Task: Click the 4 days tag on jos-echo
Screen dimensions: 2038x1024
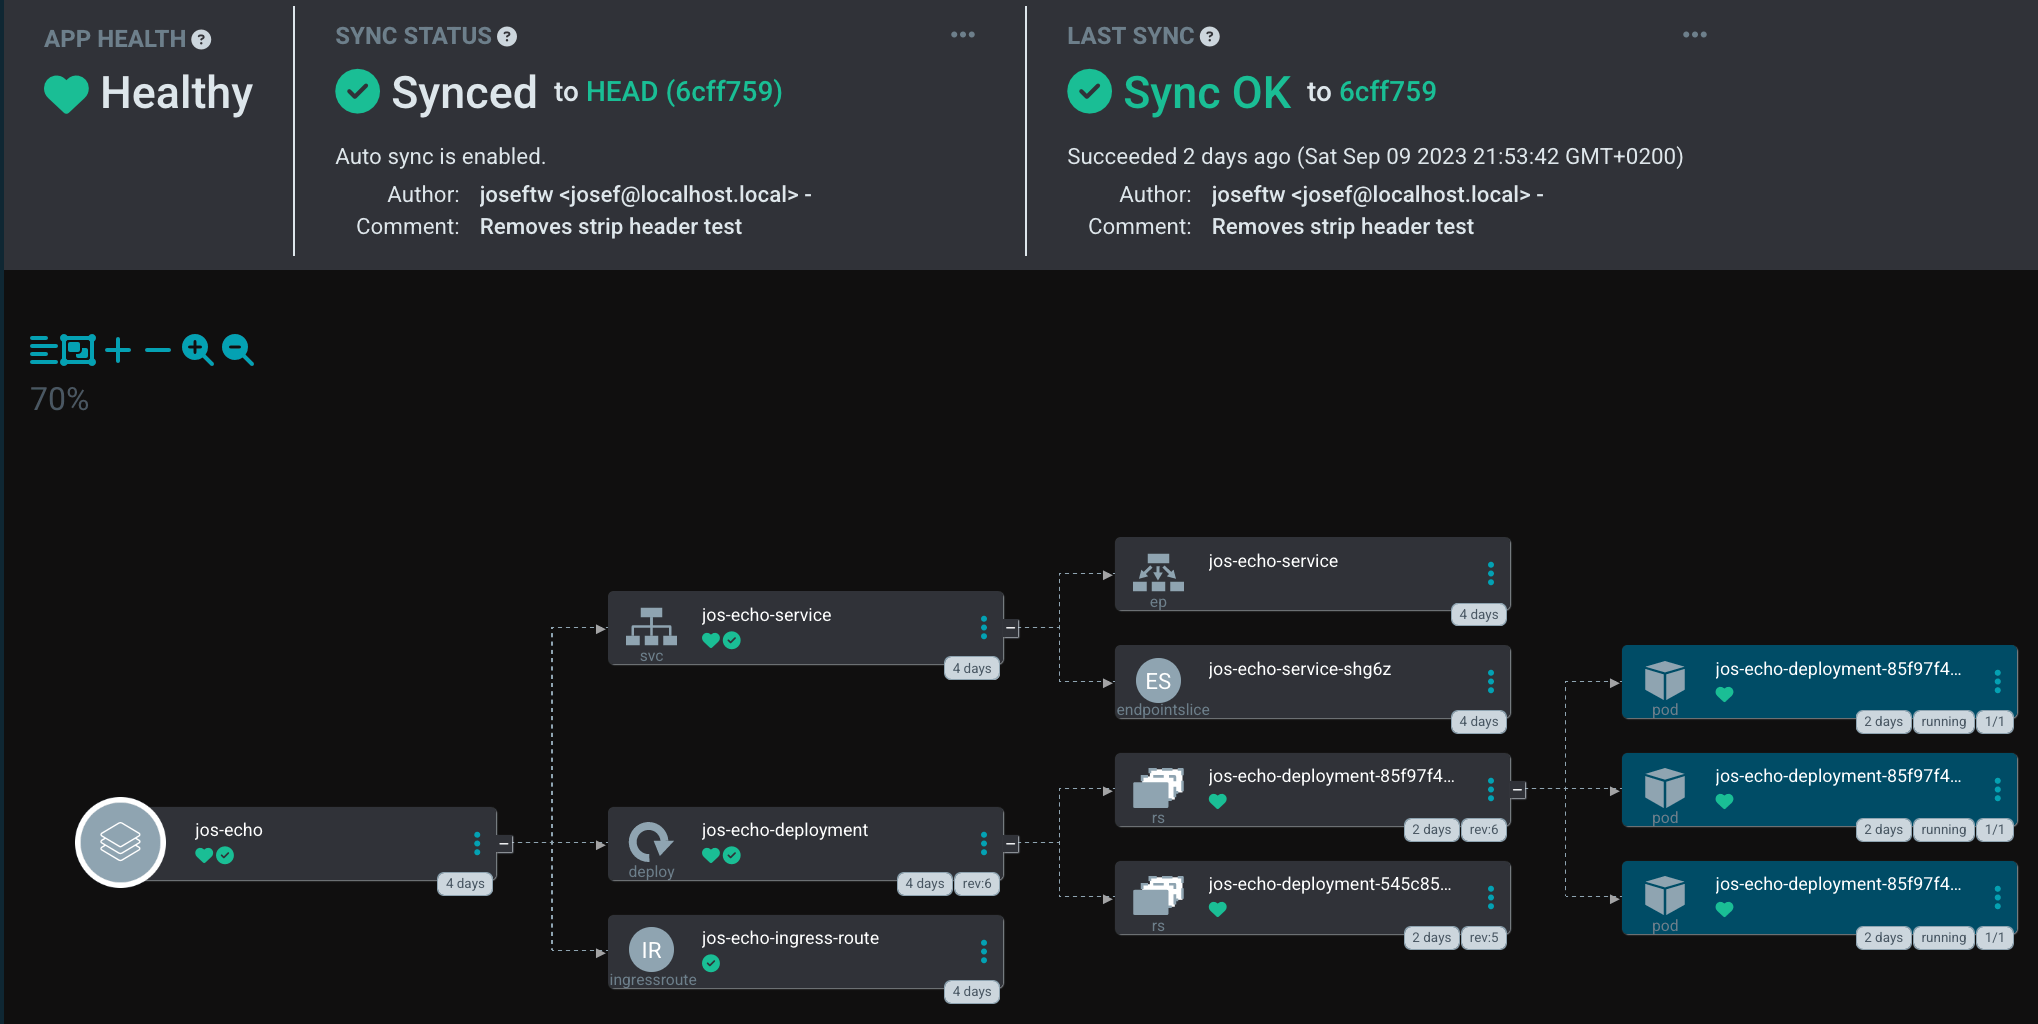Action: pos(465,883)
